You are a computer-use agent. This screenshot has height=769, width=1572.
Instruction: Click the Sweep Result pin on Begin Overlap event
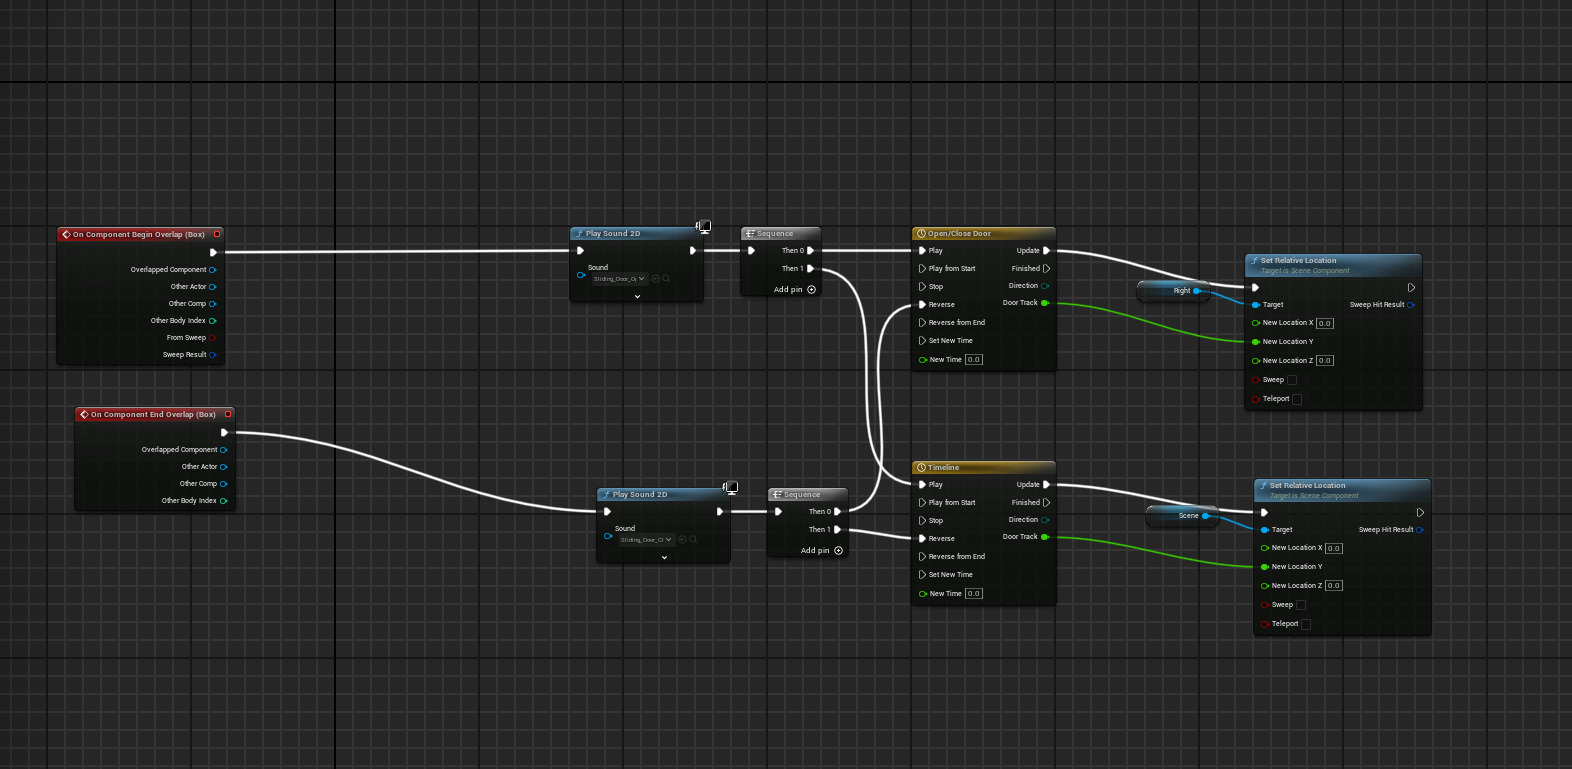213,355
